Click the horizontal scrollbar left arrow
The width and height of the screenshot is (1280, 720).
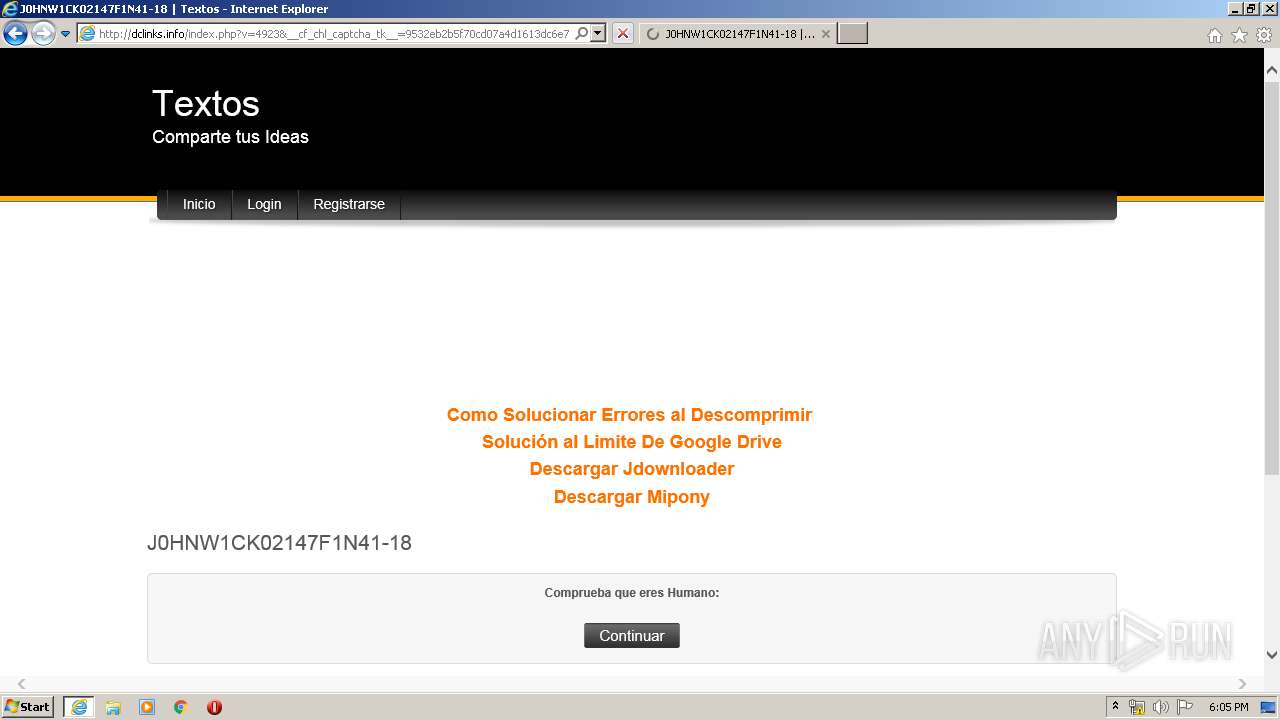(x=22, y=684)
